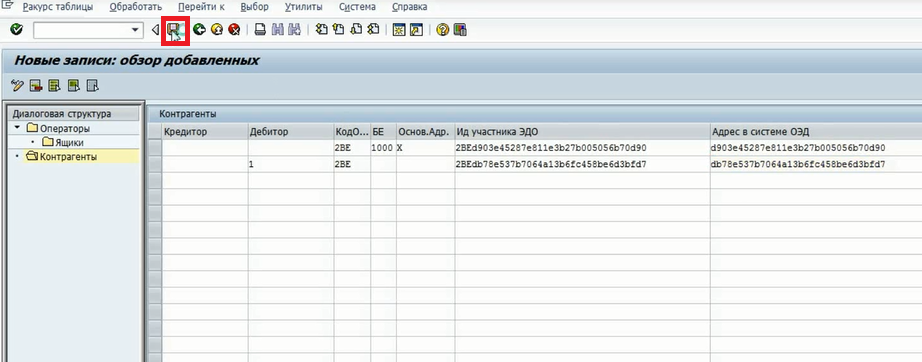
Task: Open the command field dropdown arrow
Action: [x=136, y=29]
